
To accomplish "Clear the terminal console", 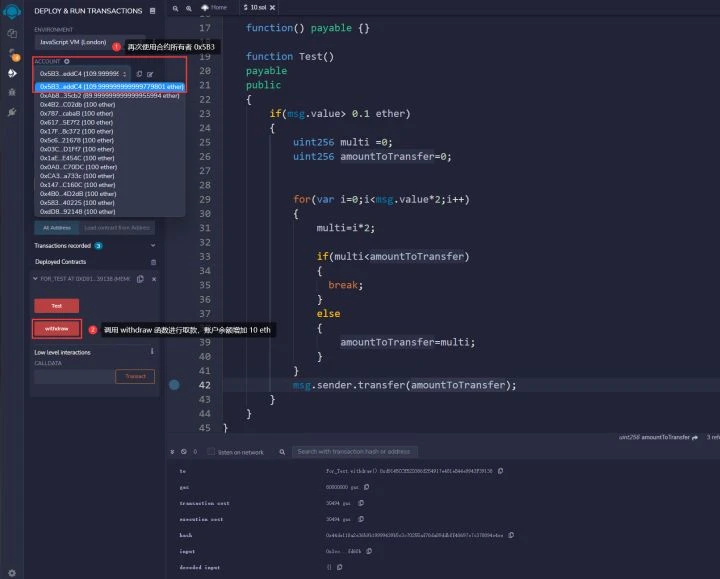I will click(184, 452).
